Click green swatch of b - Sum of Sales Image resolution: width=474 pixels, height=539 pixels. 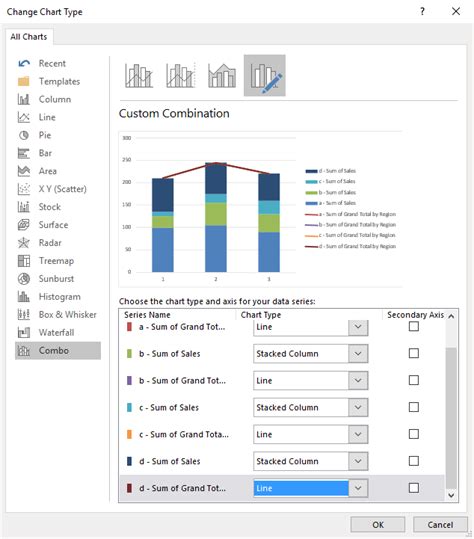pos(129,353)
